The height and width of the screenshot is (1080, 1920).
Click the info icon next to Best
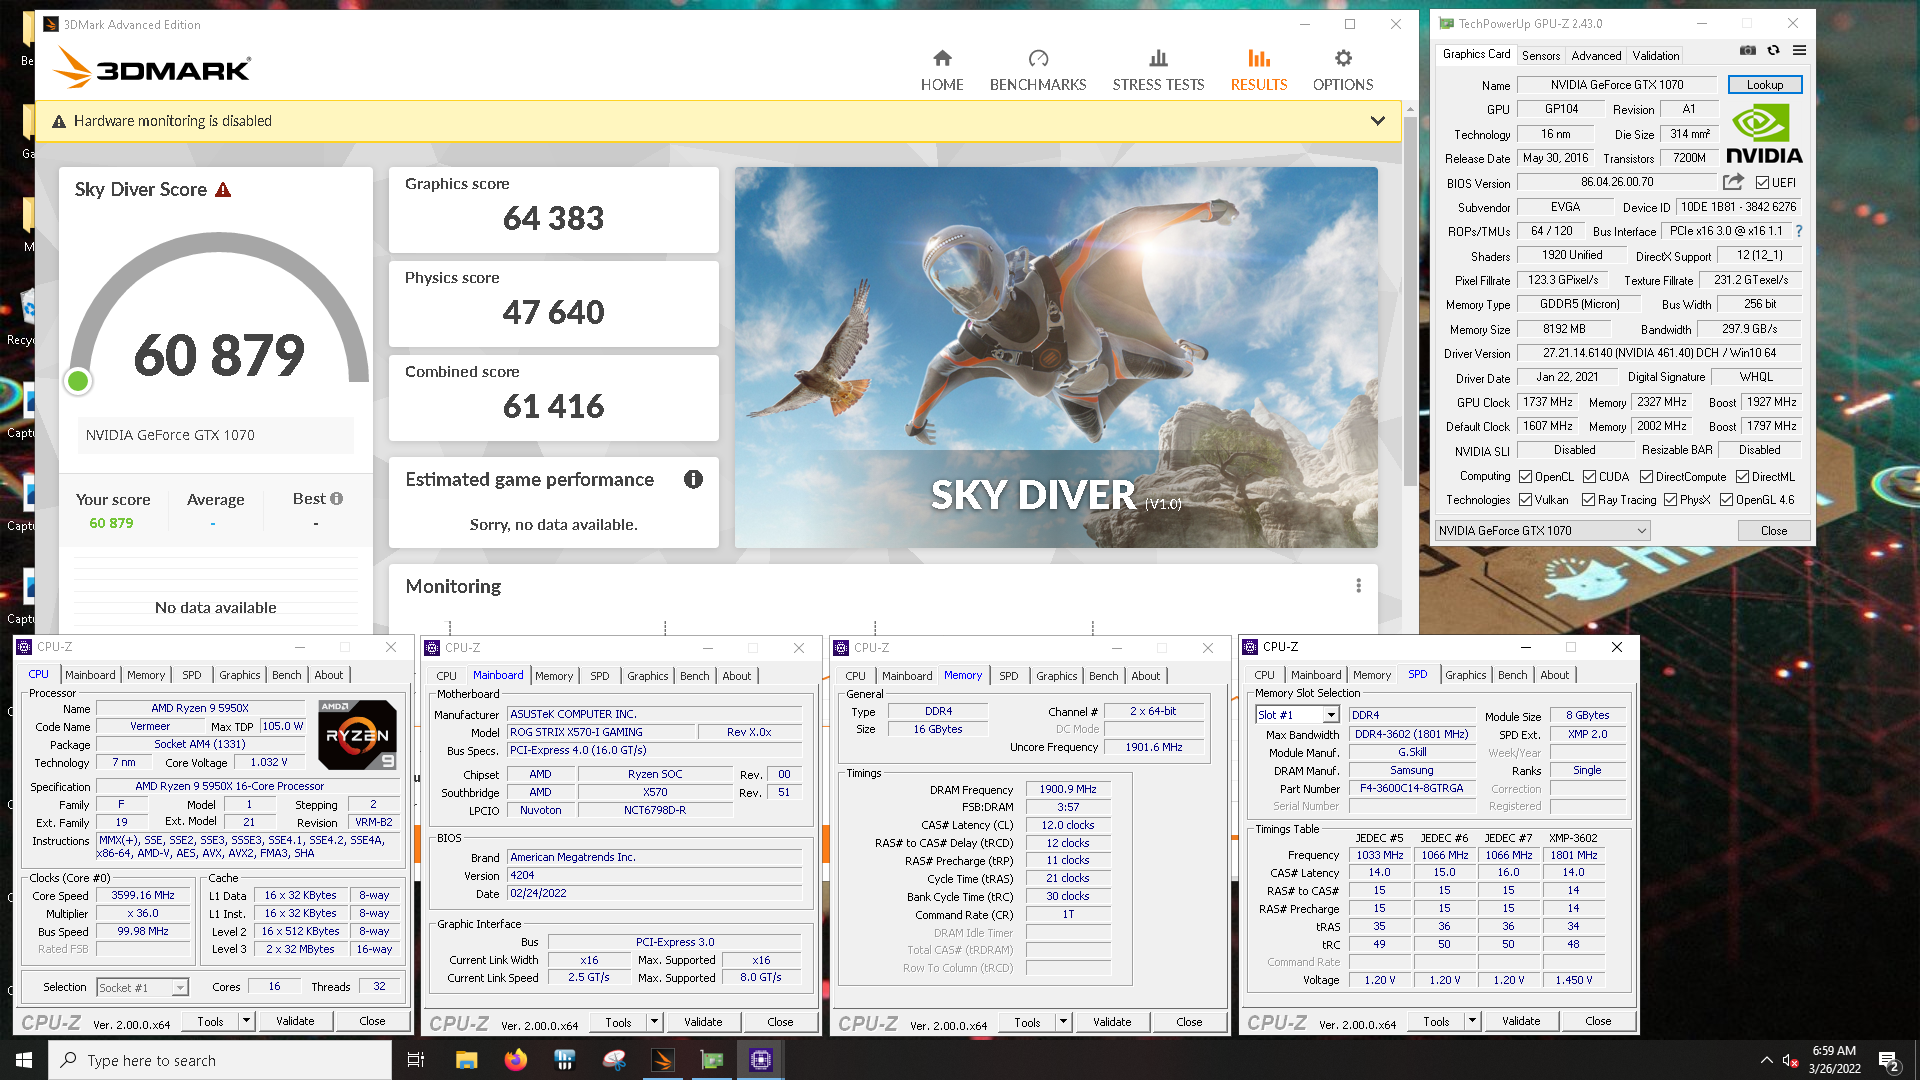pyautogui.click(x=337, y=499)
